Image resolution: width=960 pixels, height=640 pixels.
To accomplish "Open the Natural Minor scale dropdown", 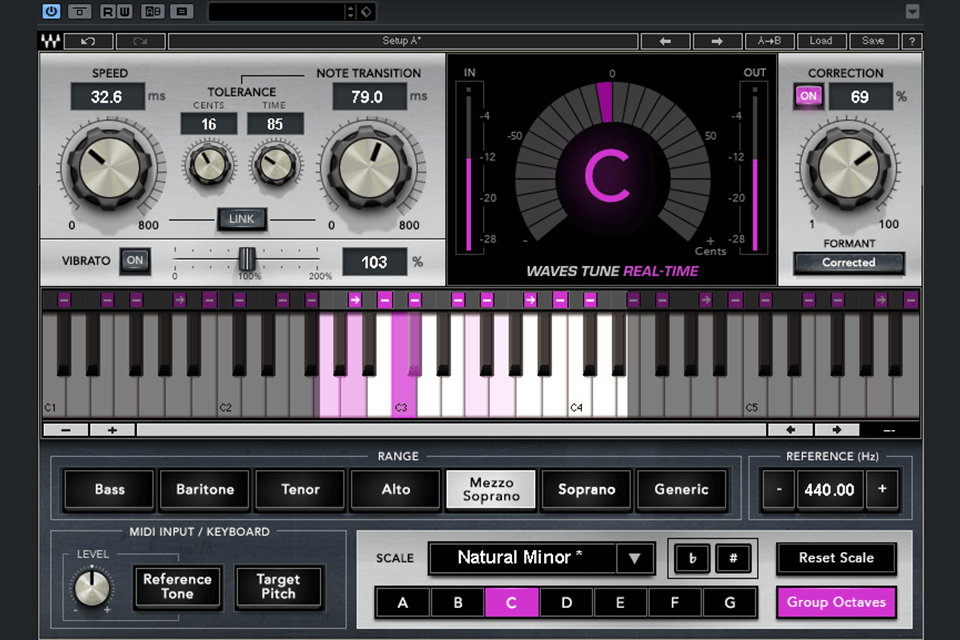I will (540, 558).
